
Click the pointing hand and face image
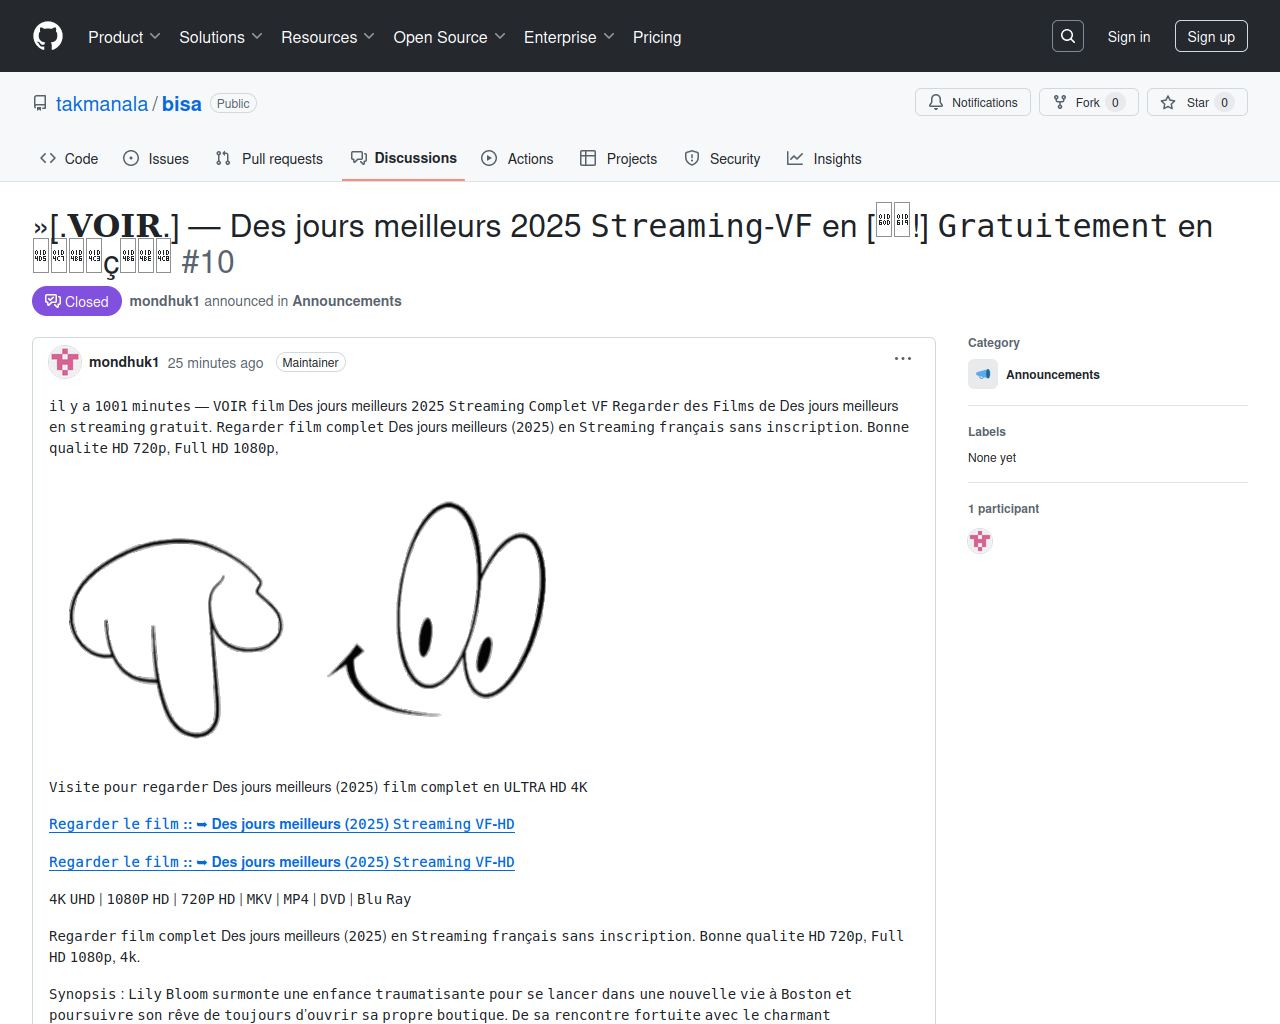[x=308, y=618]
